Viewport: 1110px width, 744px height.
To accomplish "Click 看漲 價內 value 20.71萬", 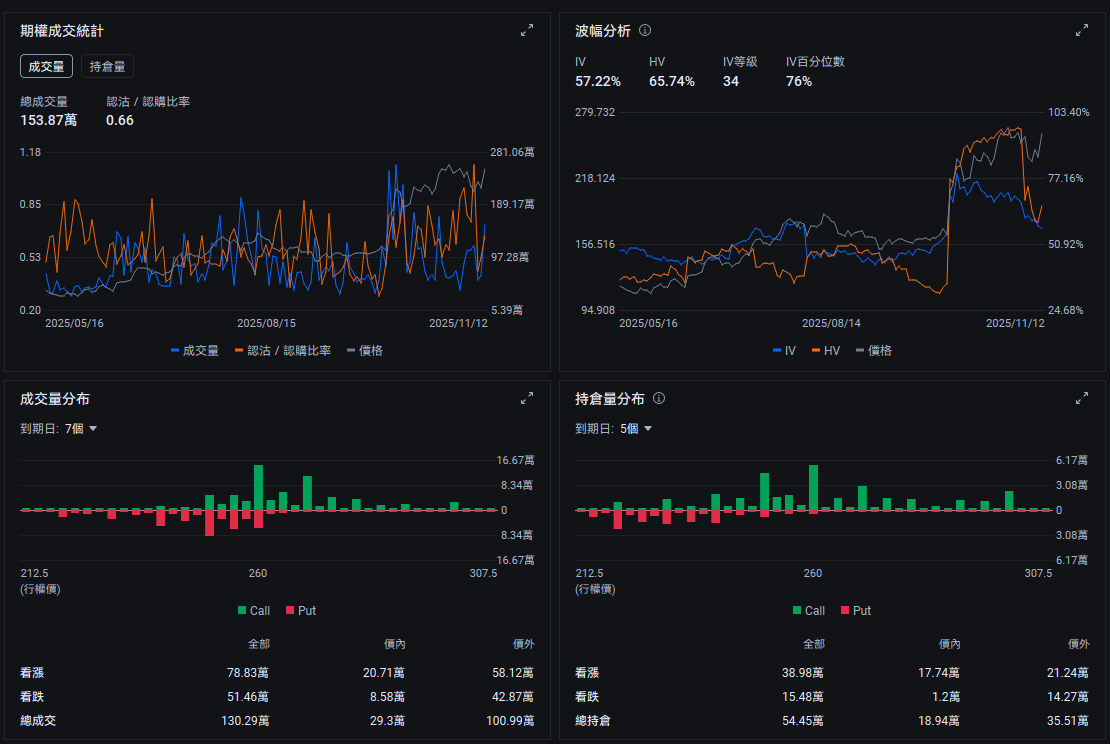I will click(x=384, y=673).
